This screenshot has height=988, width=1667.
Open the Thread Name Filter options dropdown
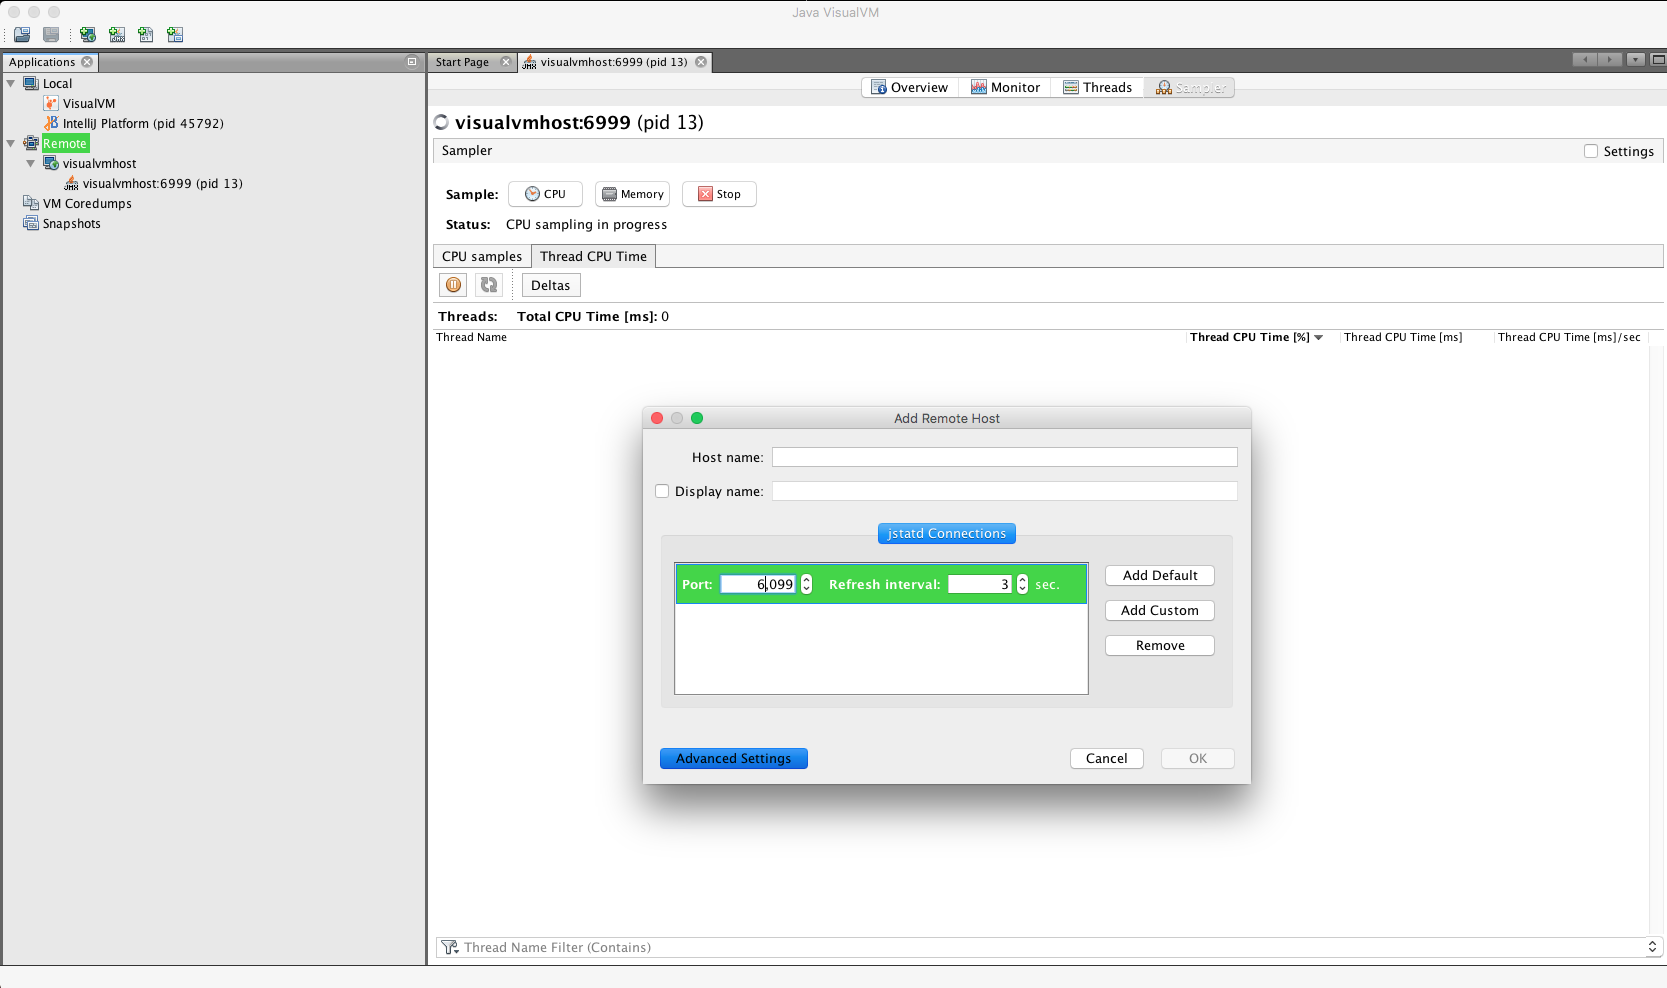pos(1652,947)
